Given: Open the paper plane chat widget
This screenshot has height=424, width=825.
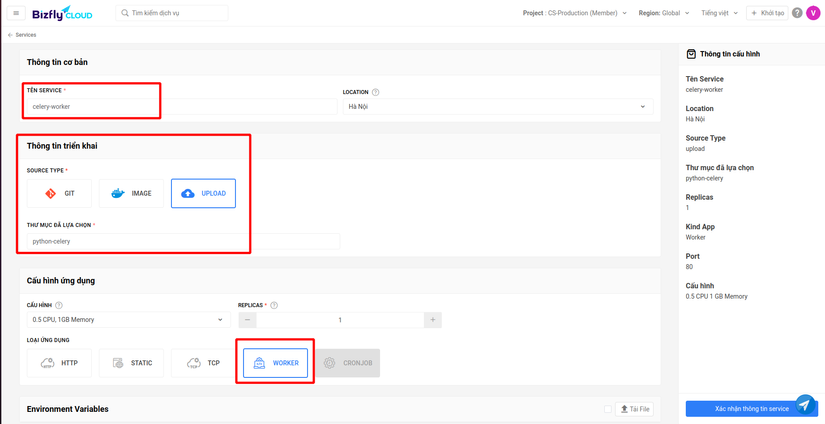Looking at the screenshot, I should coord(805,405).
